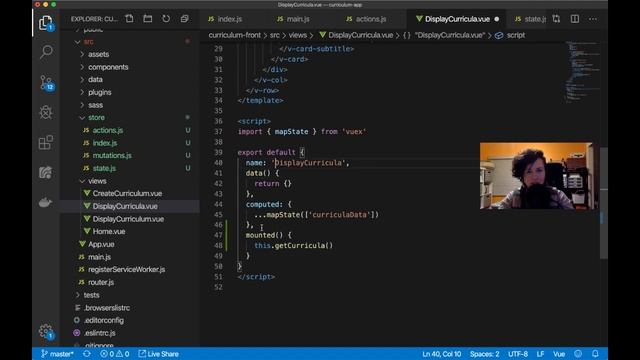Click script segment in breadcrumb

click(x=516, y=35)
